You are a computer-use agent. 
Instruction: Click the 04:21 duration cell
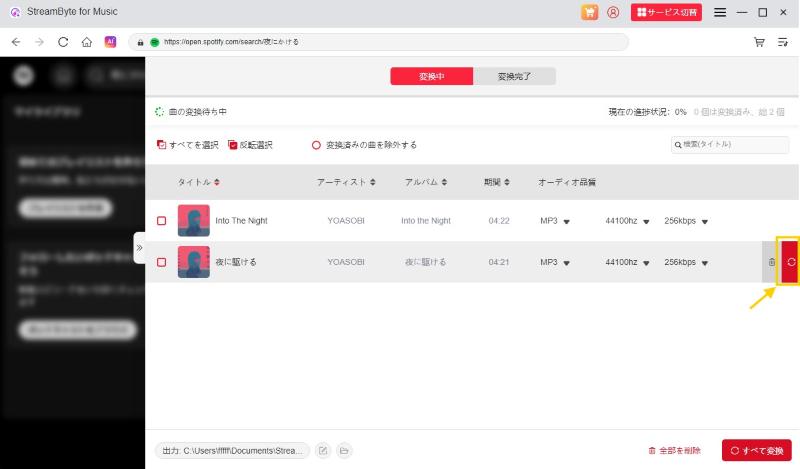(x=498, y=262)
